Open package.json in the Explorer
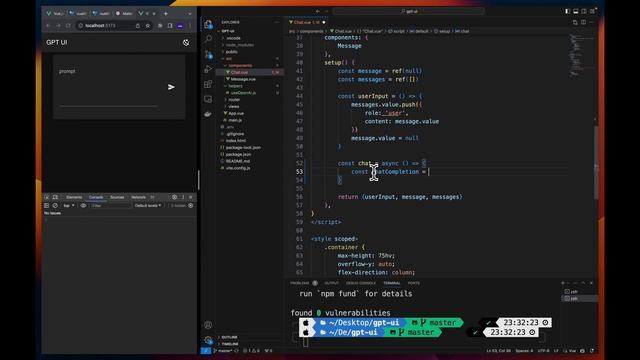The height and width of the screenshot is (360, 640). tap(238, 154)
